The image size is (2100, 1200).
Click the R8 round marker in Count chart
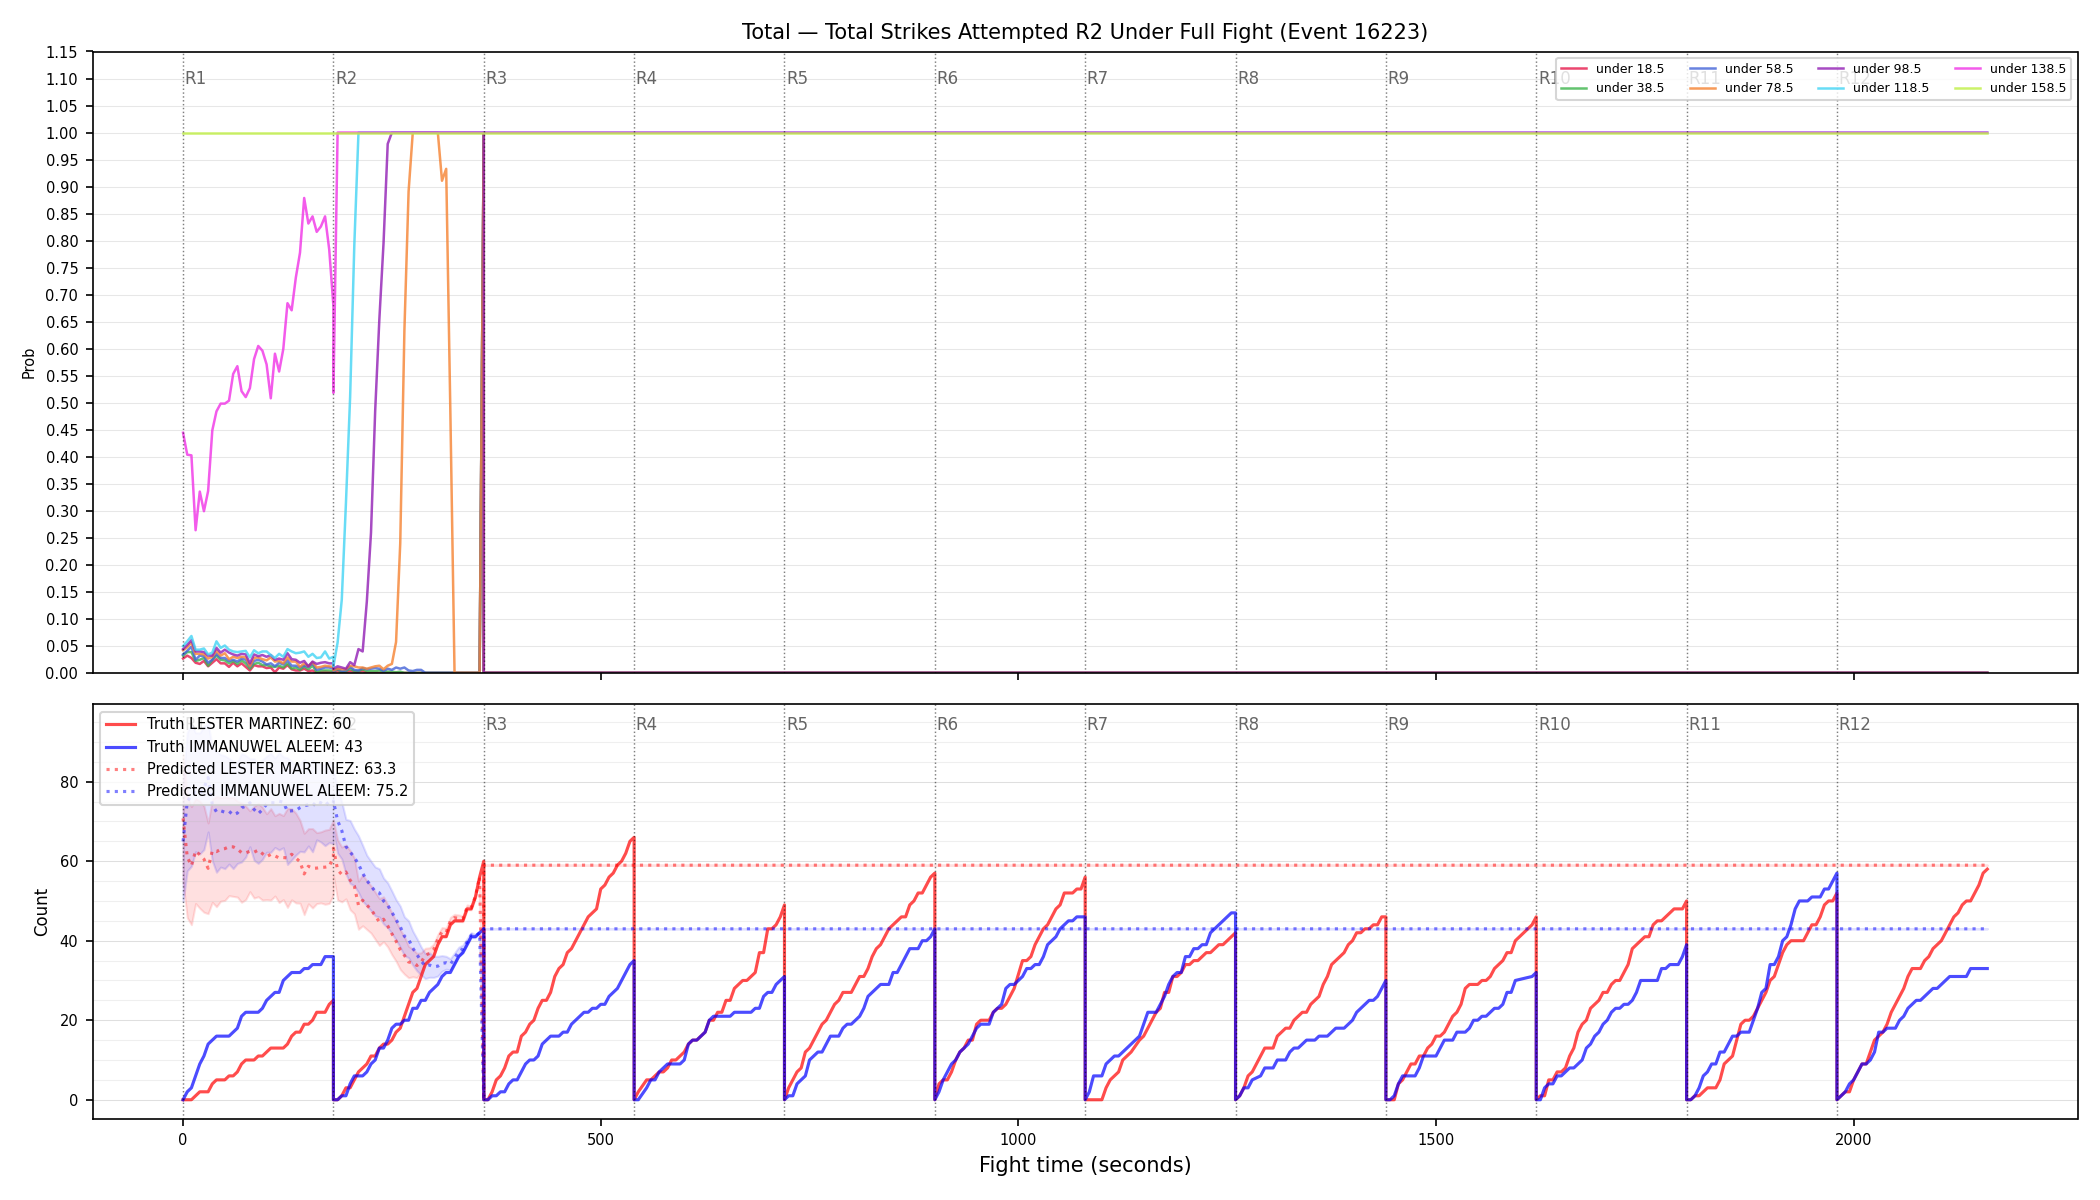(x=1249, y=724)
